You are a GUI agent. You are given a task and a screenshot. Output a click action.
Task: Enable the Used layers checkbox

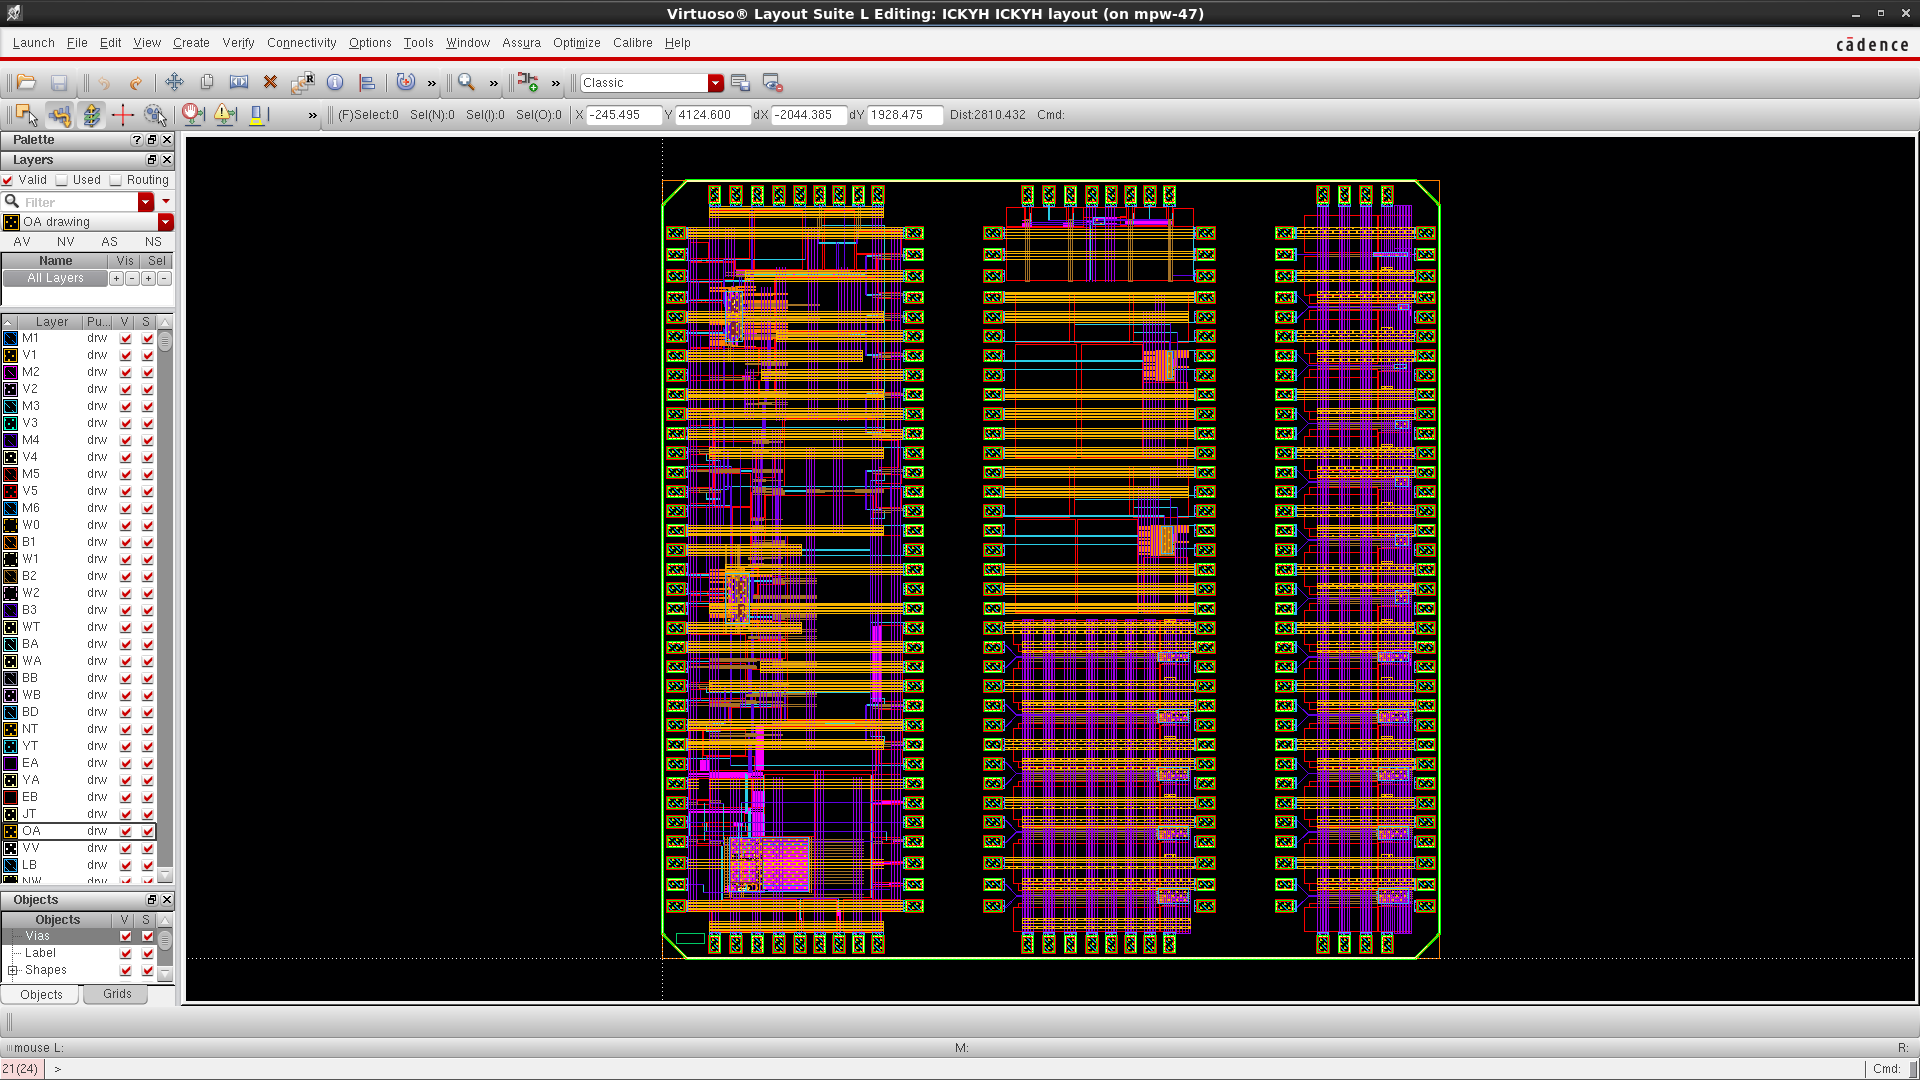coord(62,180)
